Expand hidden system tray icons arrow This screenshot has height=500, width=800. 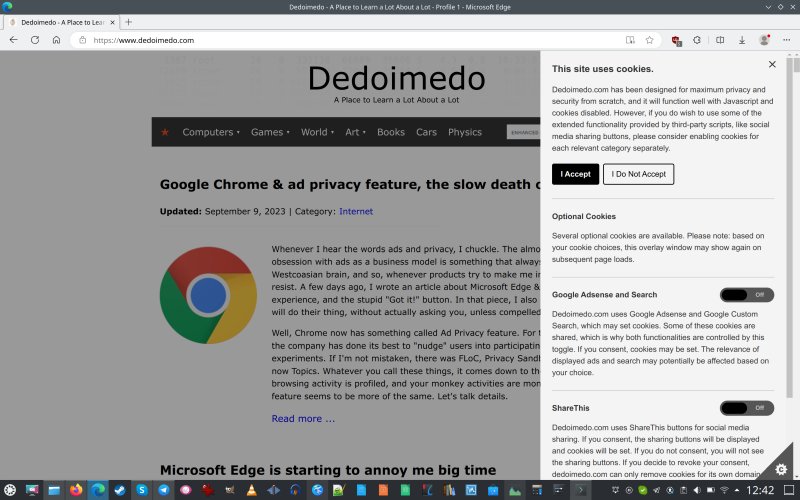pos(737,490)
